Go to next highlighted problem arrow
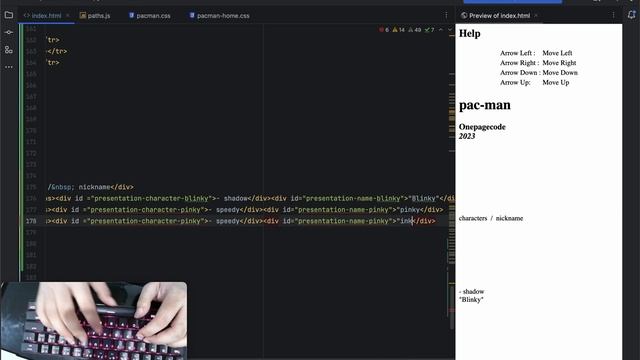The width and height of the screenshot is (640, 360). (x=450, y=30)
